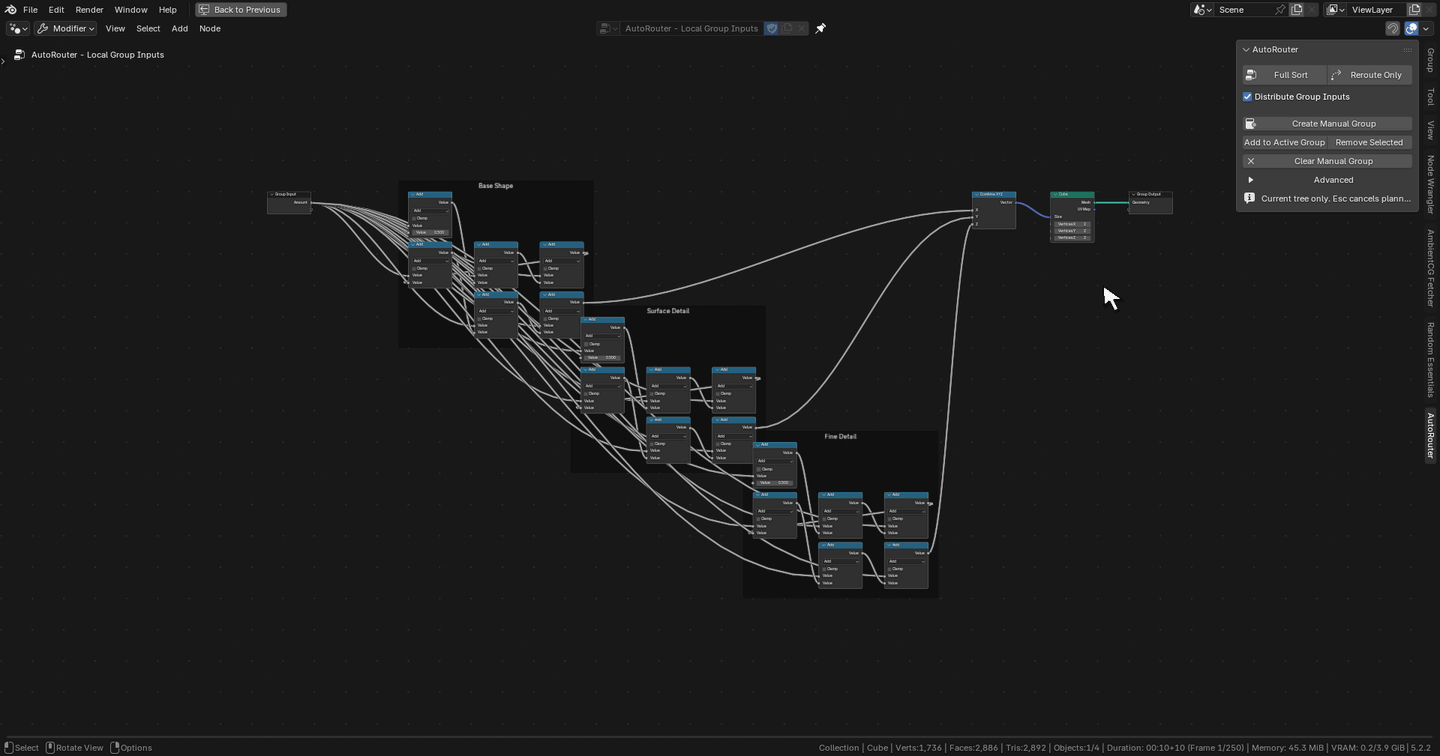Open the File menu
The width and height of the screenshot is (1440, 756).
(30, 9)
